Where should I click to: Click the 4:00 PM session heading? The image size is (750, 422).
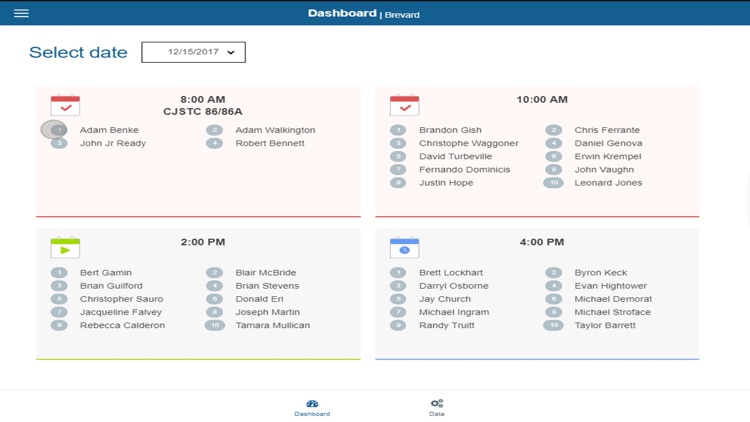[x=542, y=242]
